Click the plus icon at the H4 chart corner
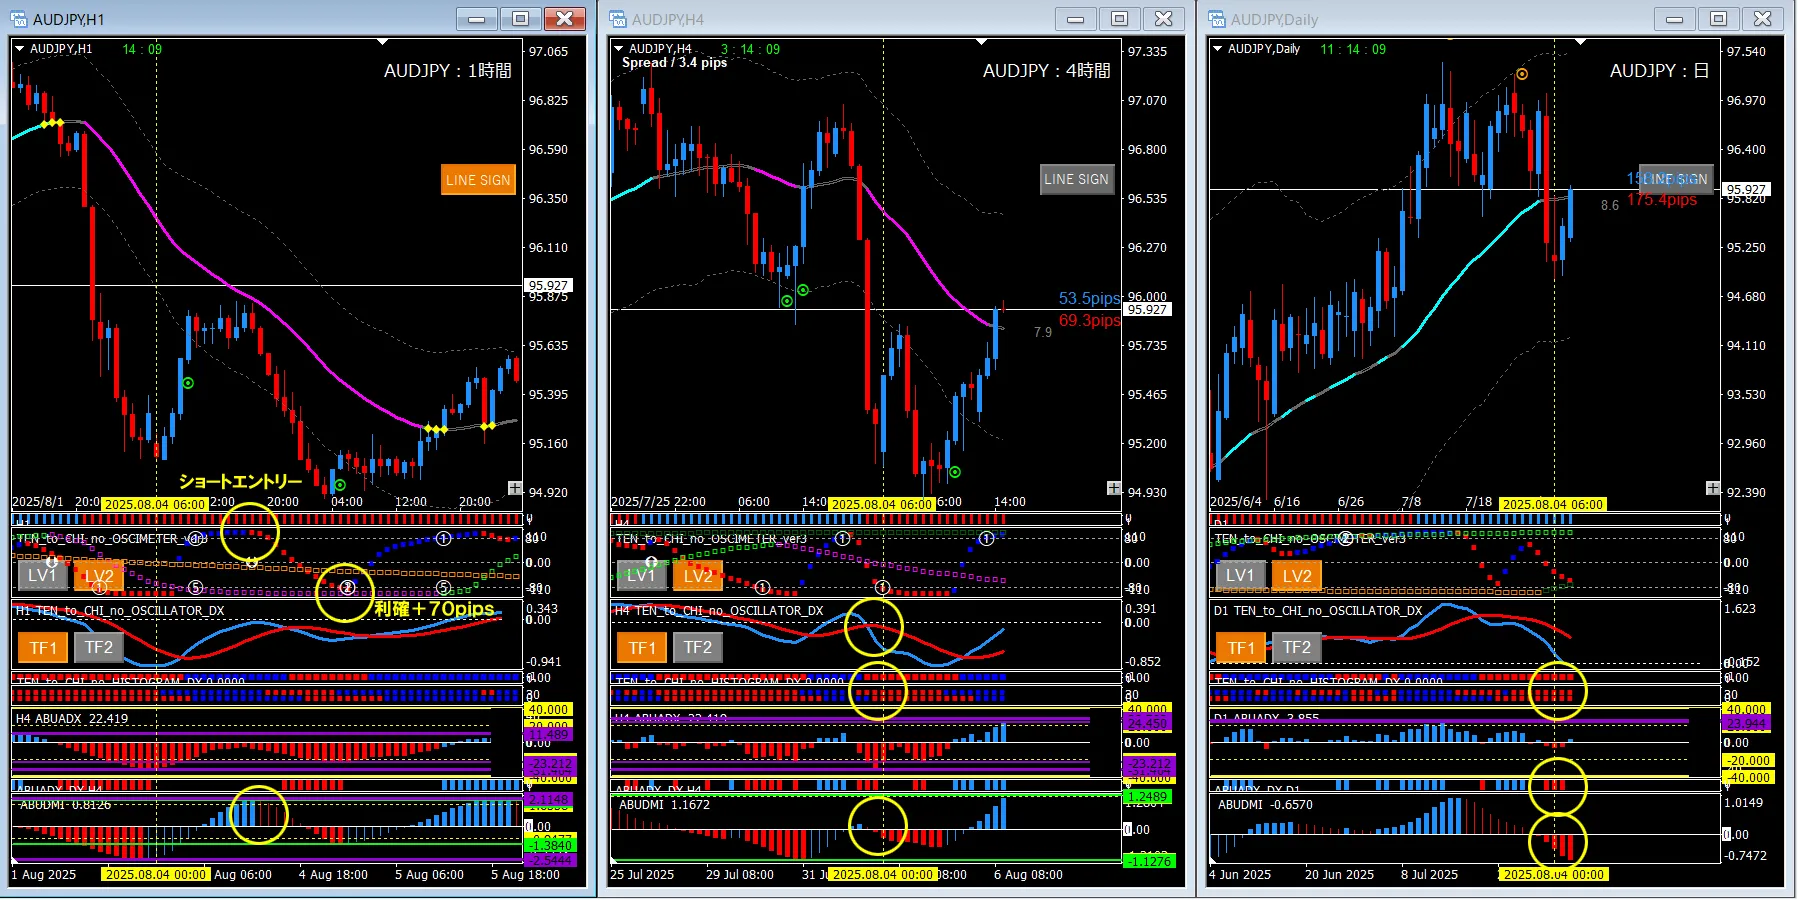This screenshot has height=900, width=1798. (x=1114, y=488)
